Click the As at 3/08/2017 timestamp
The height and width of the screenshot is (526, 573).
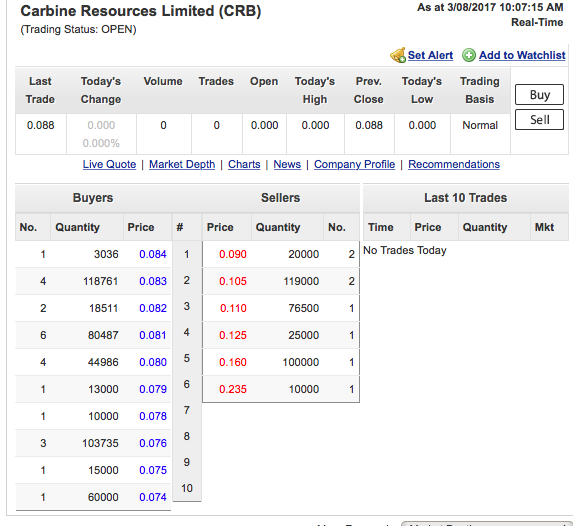pyautogui.click(x=490, y=7)
